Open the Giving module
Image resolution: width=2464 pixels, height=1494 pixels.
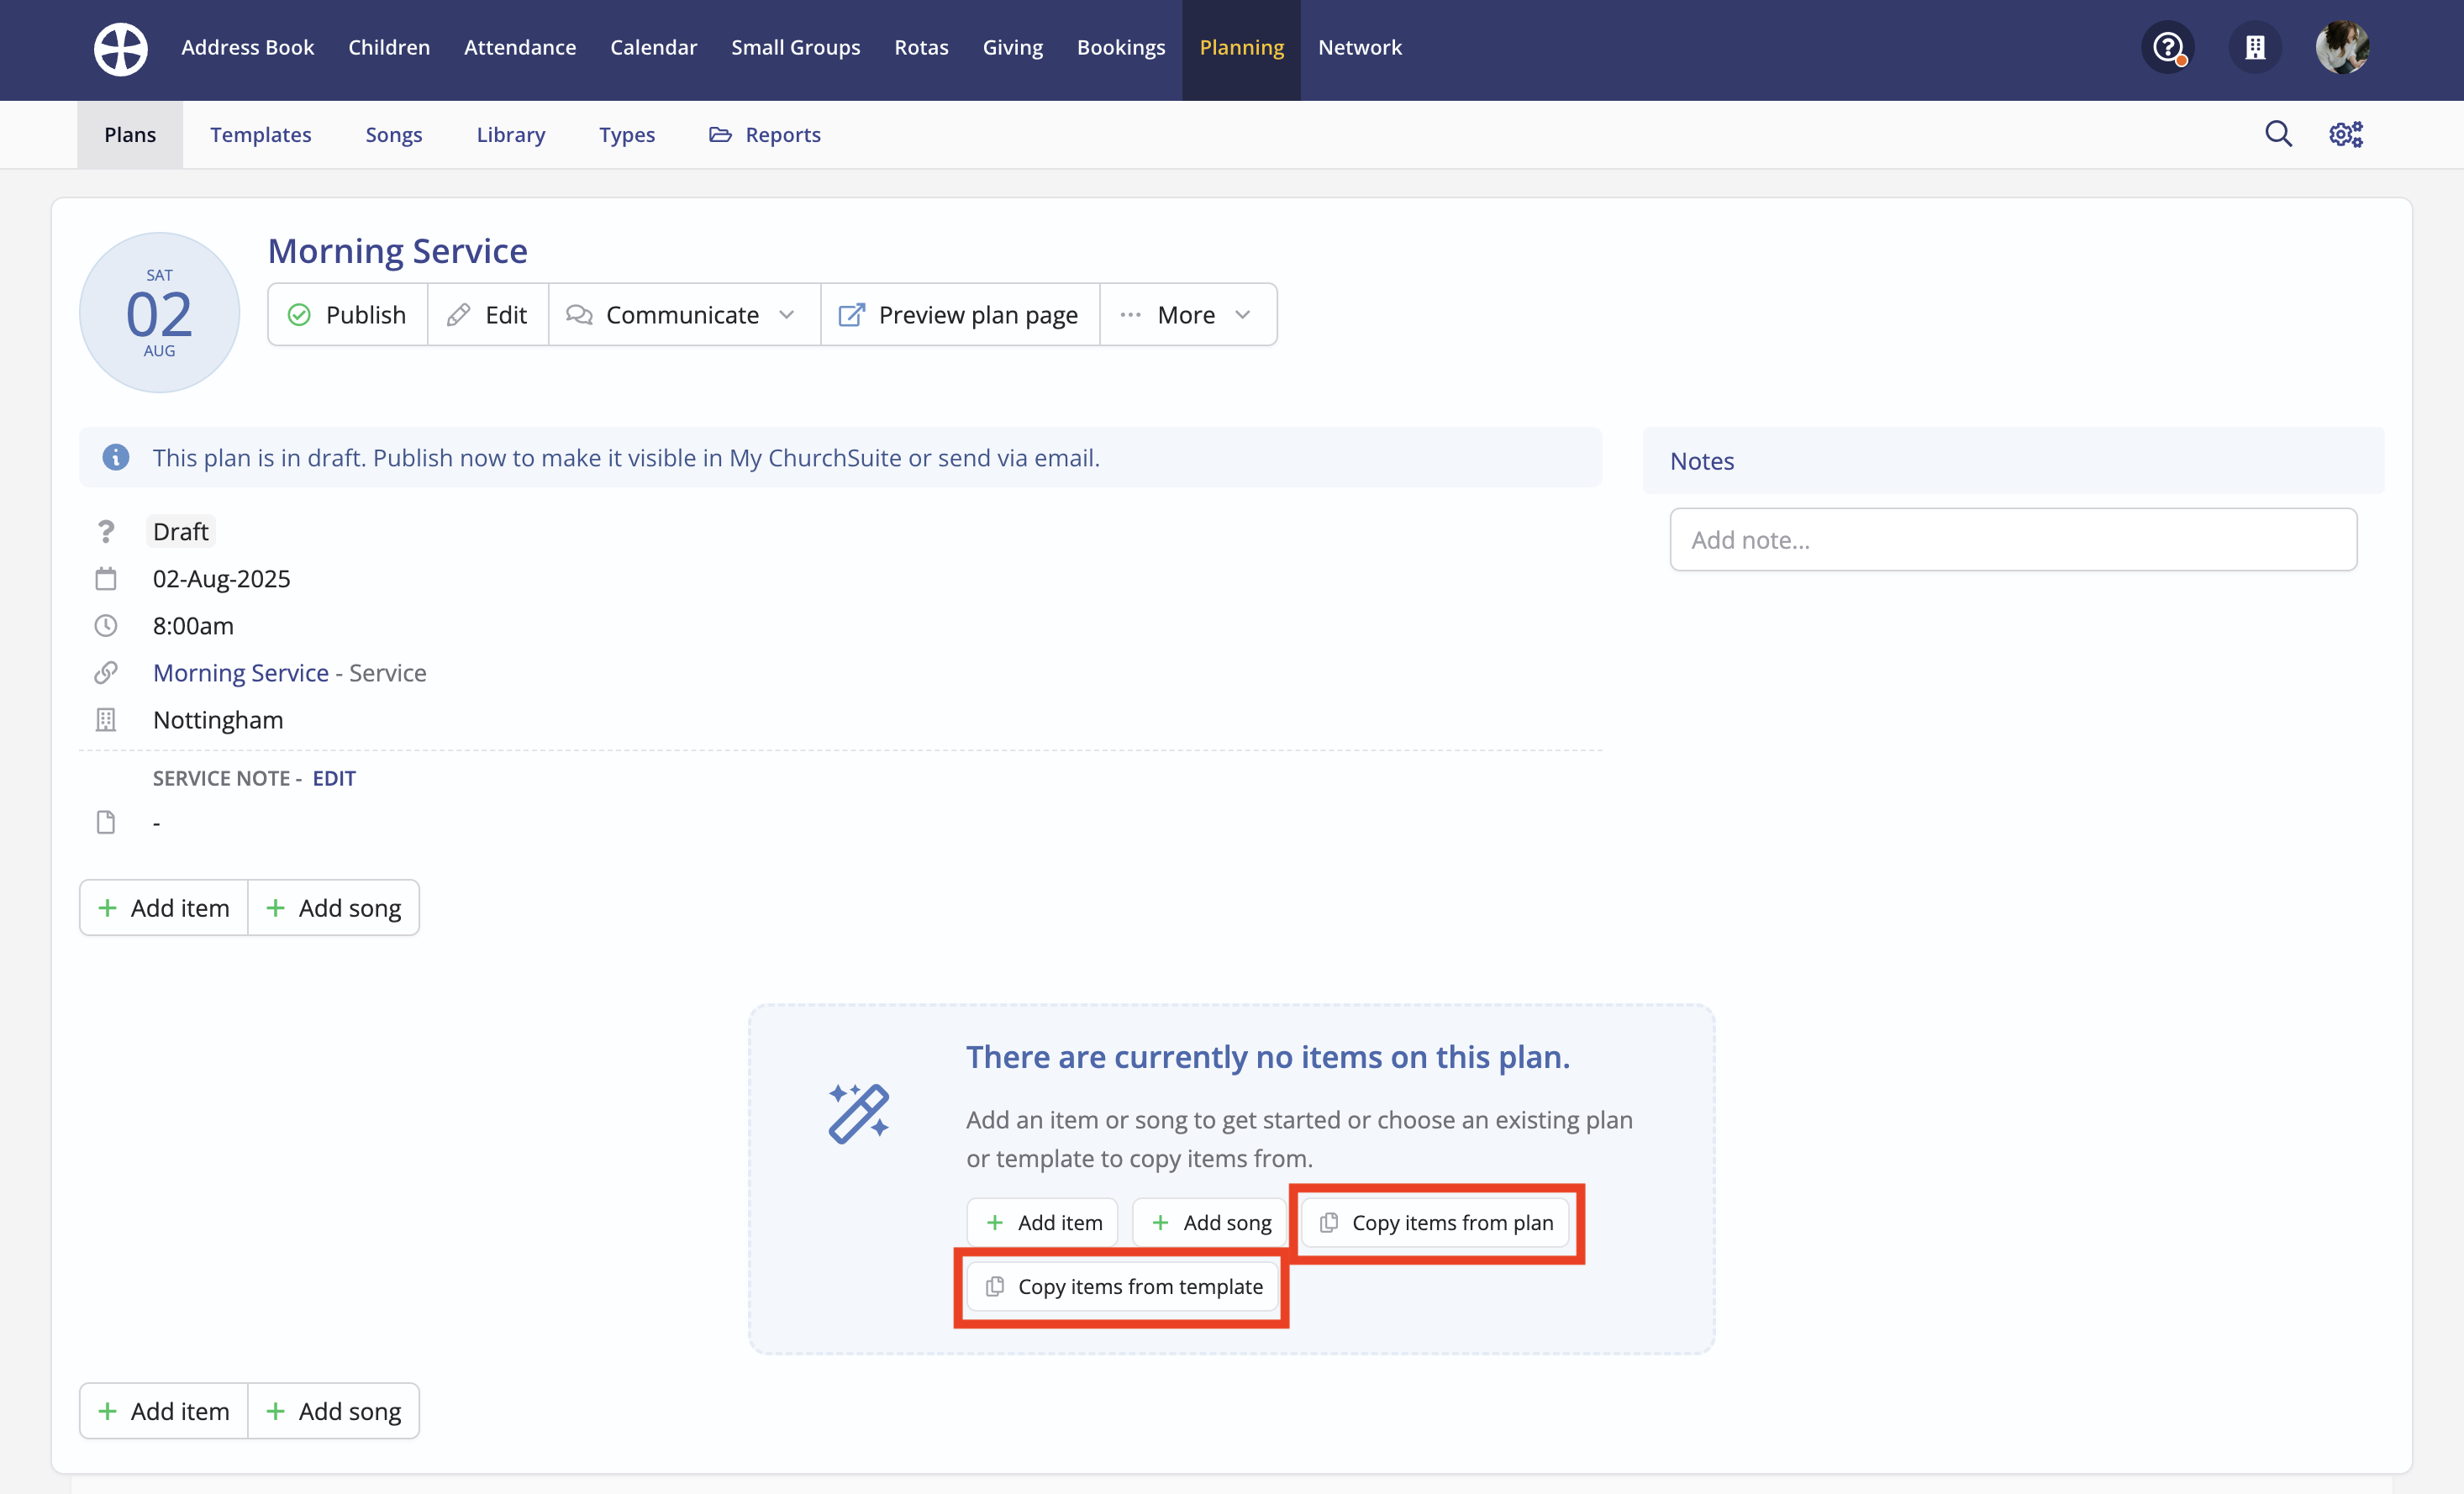pos(1012,48)
